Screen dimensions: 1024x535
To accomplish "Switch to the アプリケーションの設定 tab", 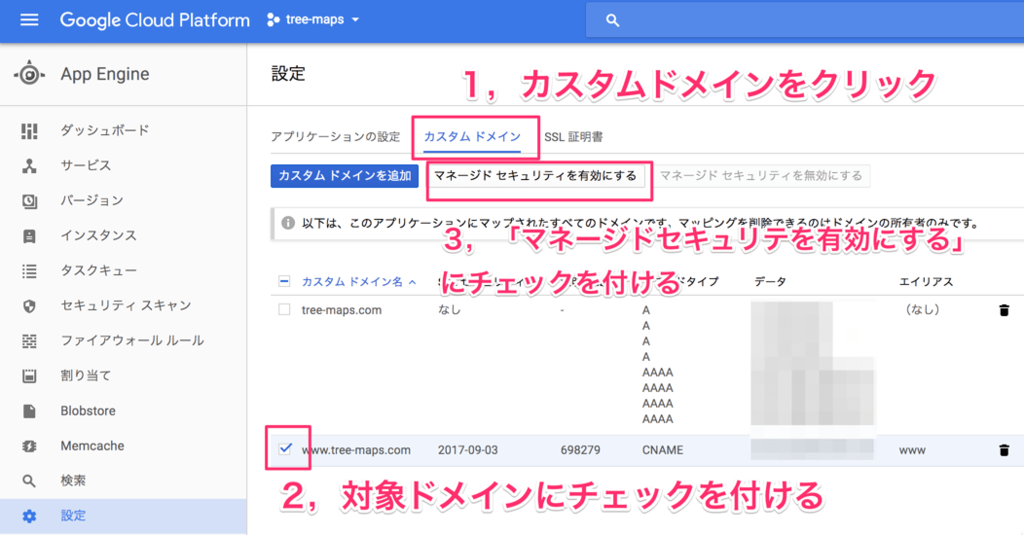I will [335, 137].
